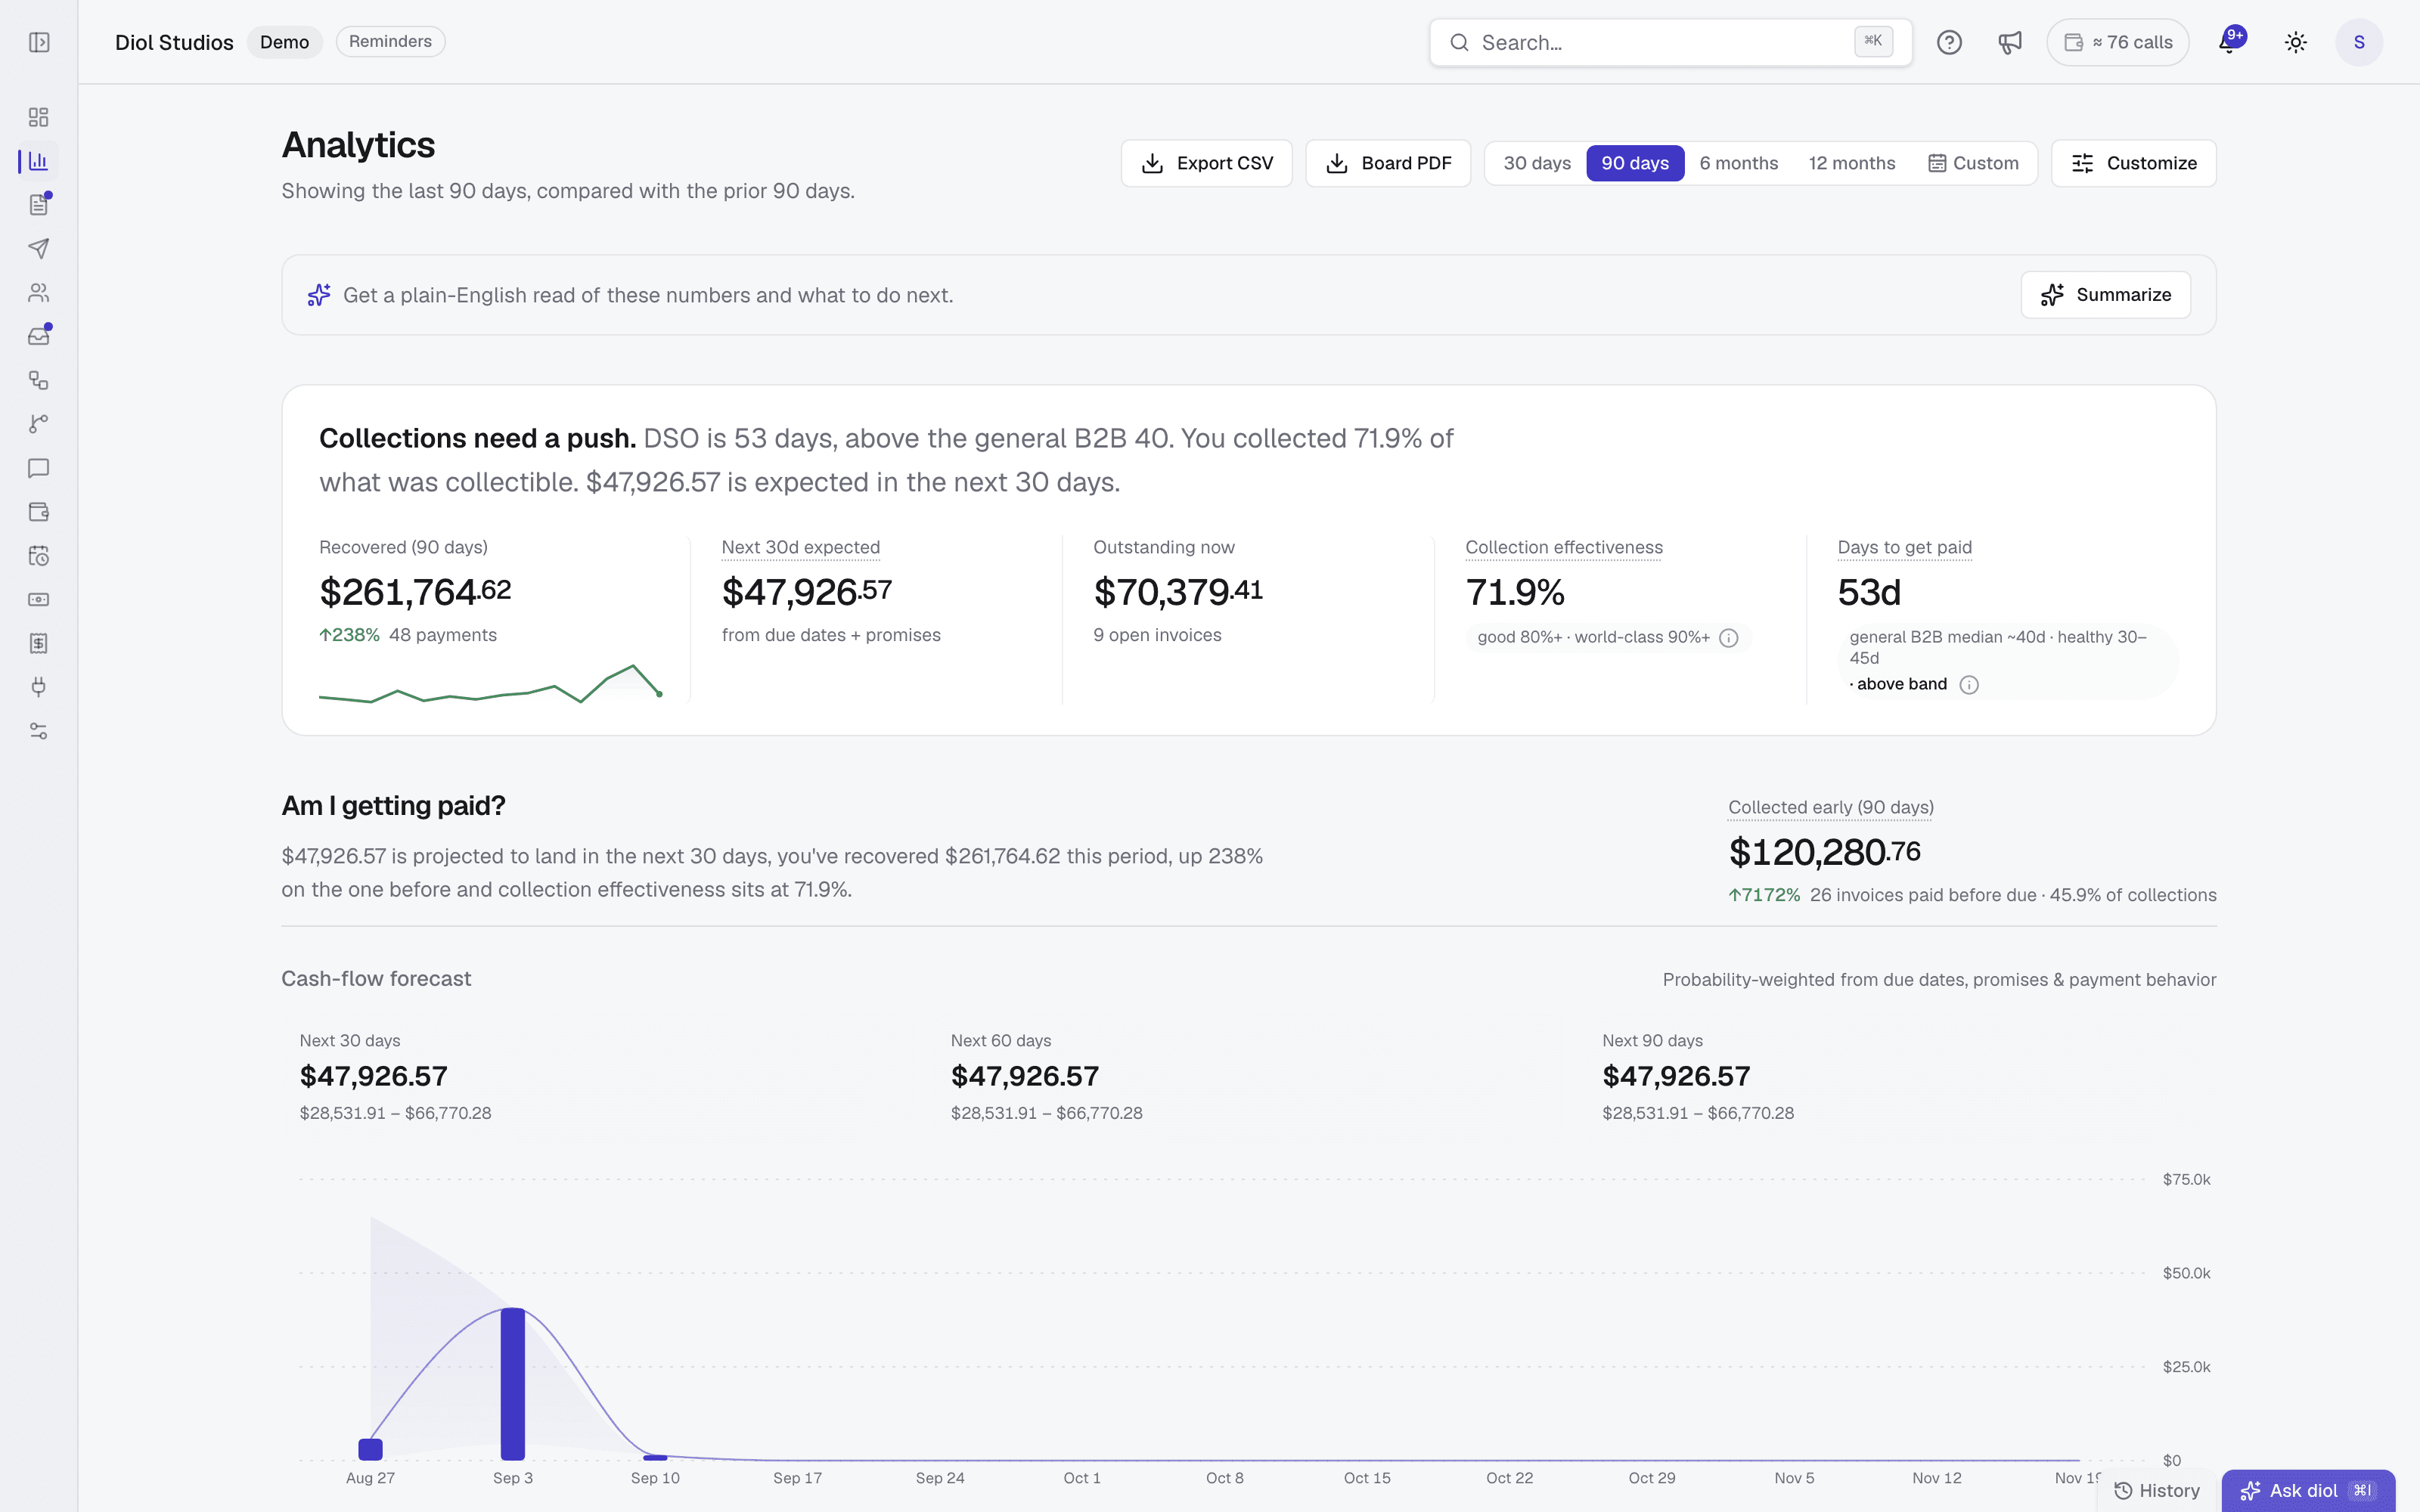Open Ask diol assistant

click(2308, 1490)
